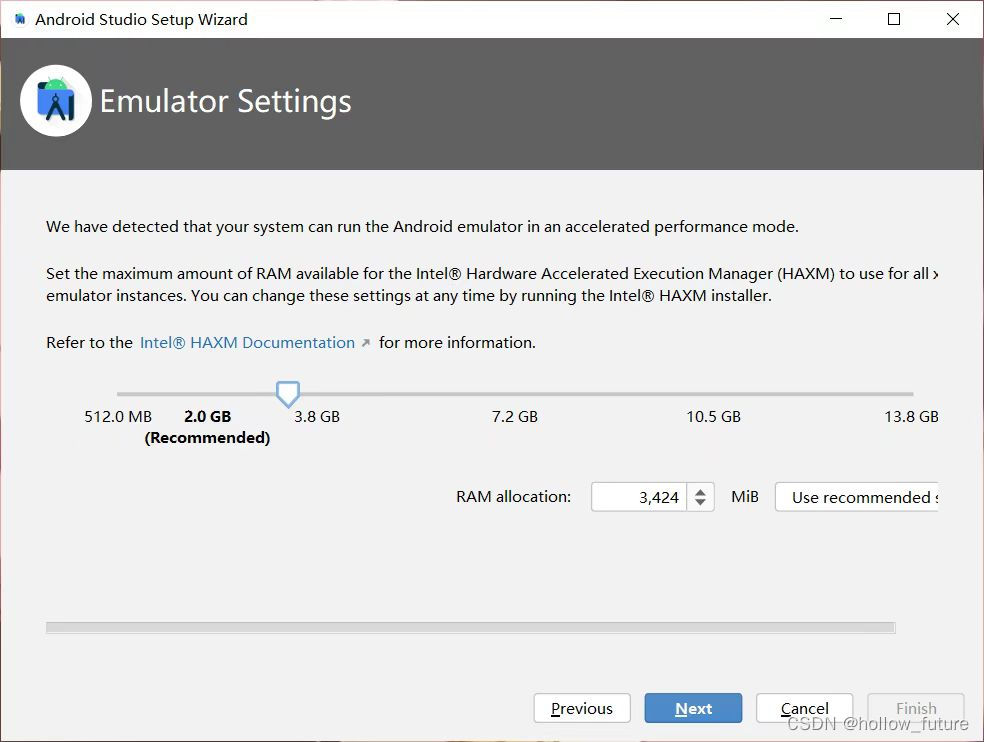
Task: Click Use recommended settings button
Action: point(857,497)
